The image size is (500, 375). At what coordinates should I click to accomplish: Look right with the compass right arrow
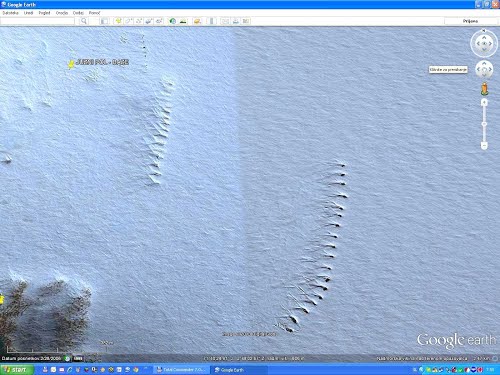click(490, 43)
